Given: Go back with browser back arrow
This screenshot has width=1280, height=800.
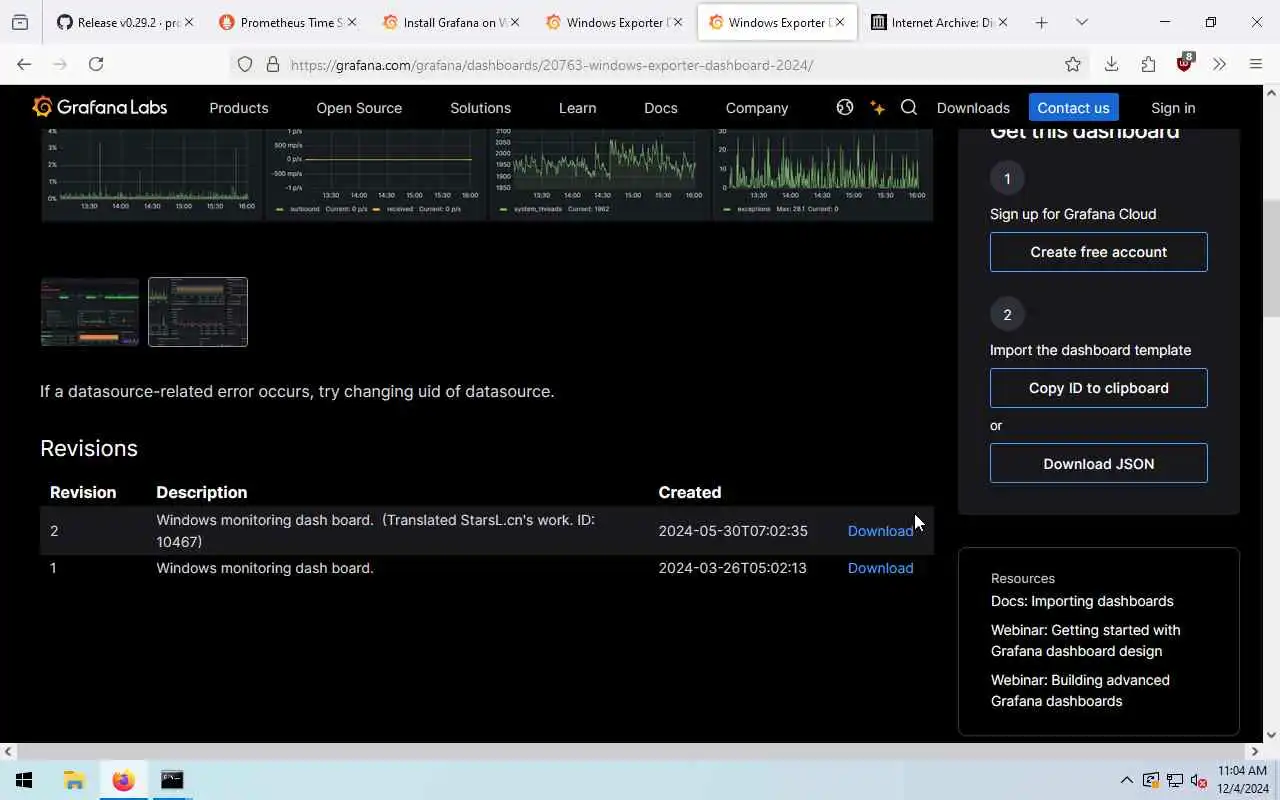Looking at the screenshot, I should tap(24, 64).
